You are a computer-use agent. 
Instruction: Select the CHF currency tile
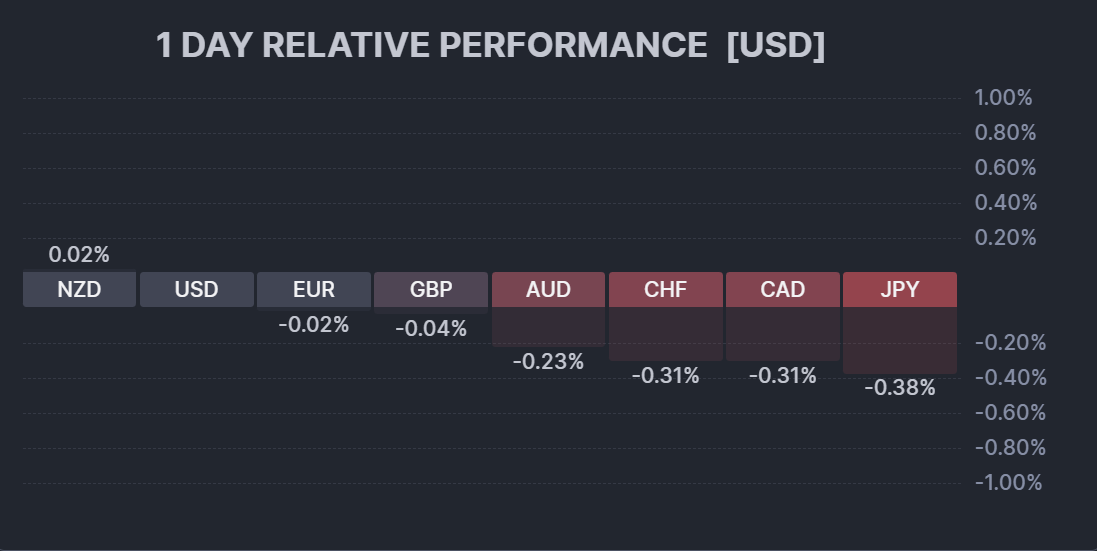[665, 290]
